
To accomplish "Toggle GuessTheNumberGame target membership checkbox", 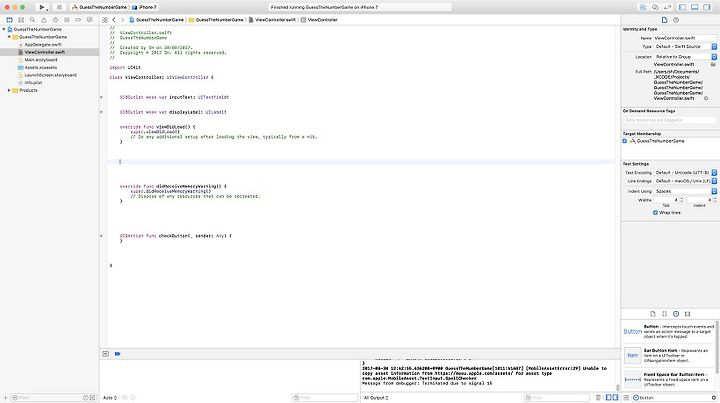I will pyautogui.click(x=624, y=141).
